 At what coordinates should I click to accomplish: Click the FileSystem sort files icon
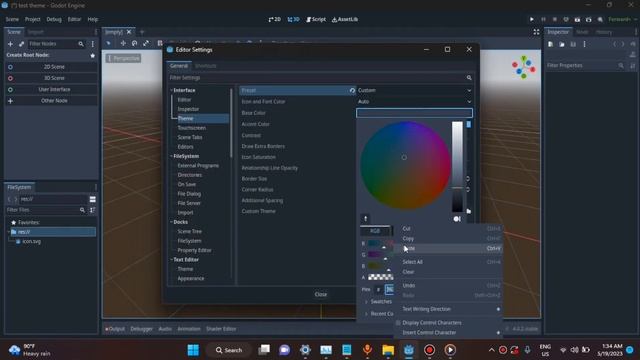93,210
